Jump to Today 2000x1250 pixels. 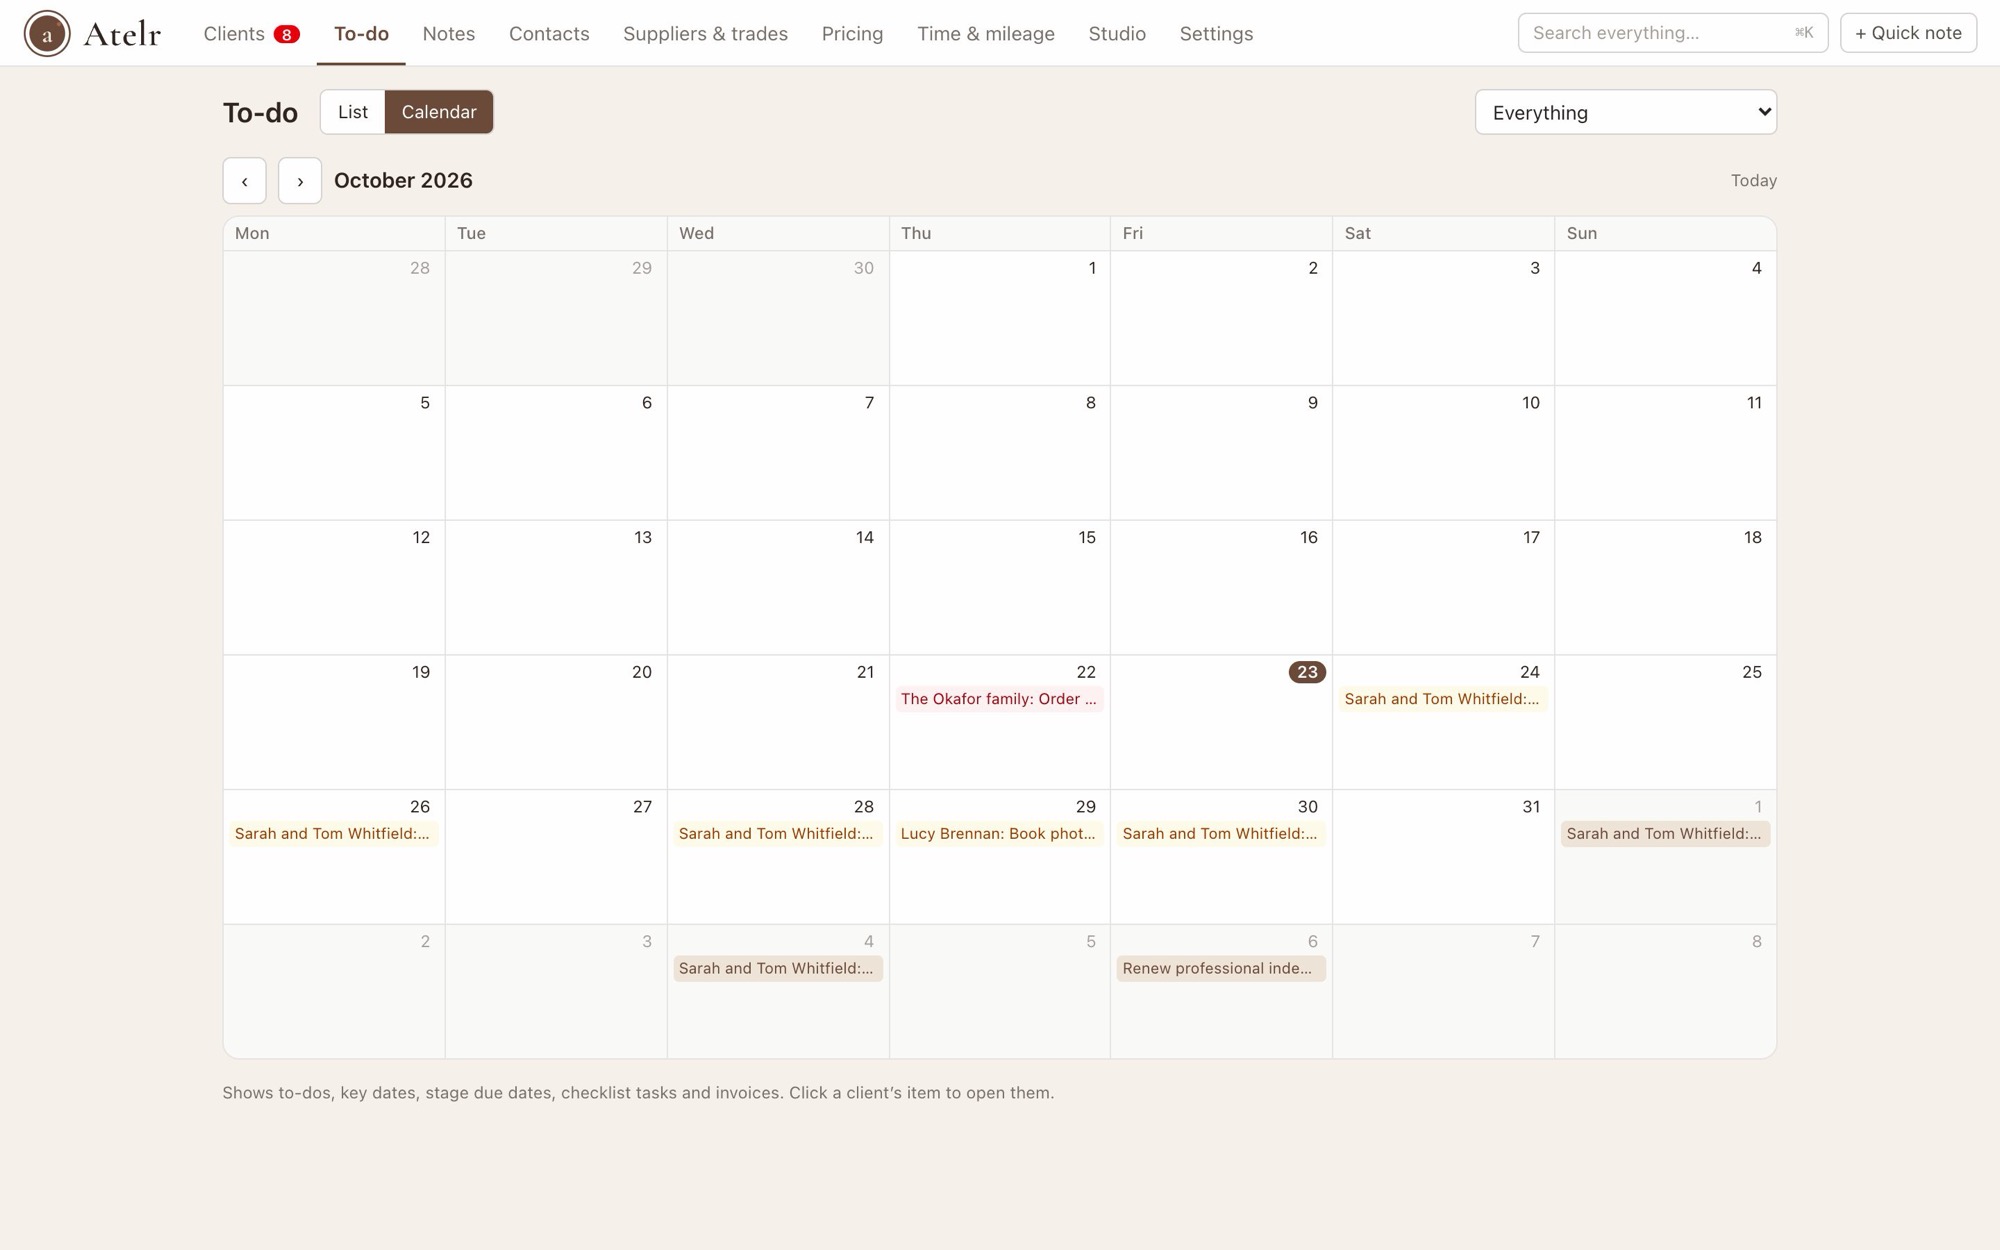tap(1754, 181)
